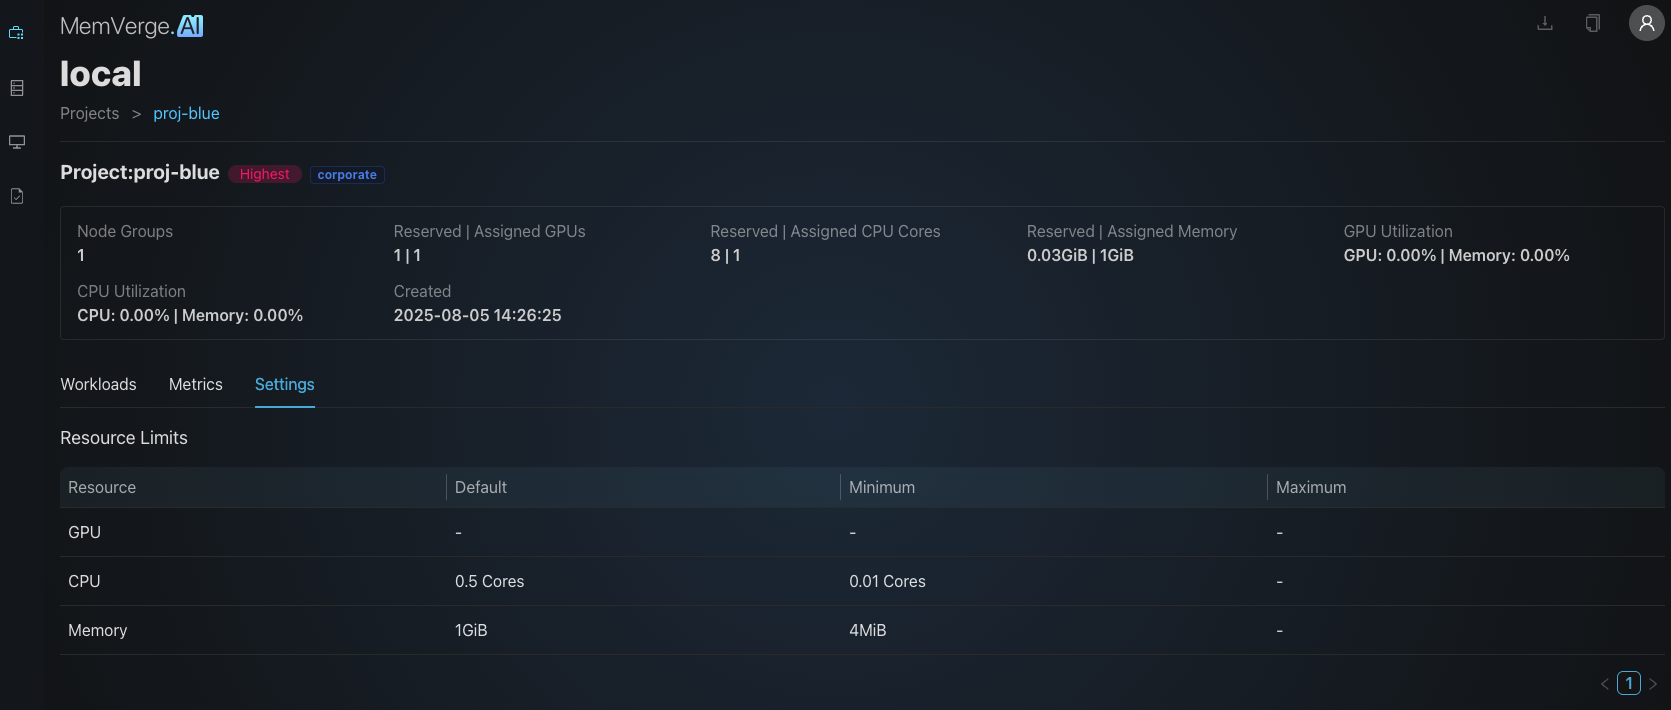The width and height of the screenshot is (1671, 710).
Task: Select page 1 in pagination
Action: pyautogui.click(x=1629, y=683)
